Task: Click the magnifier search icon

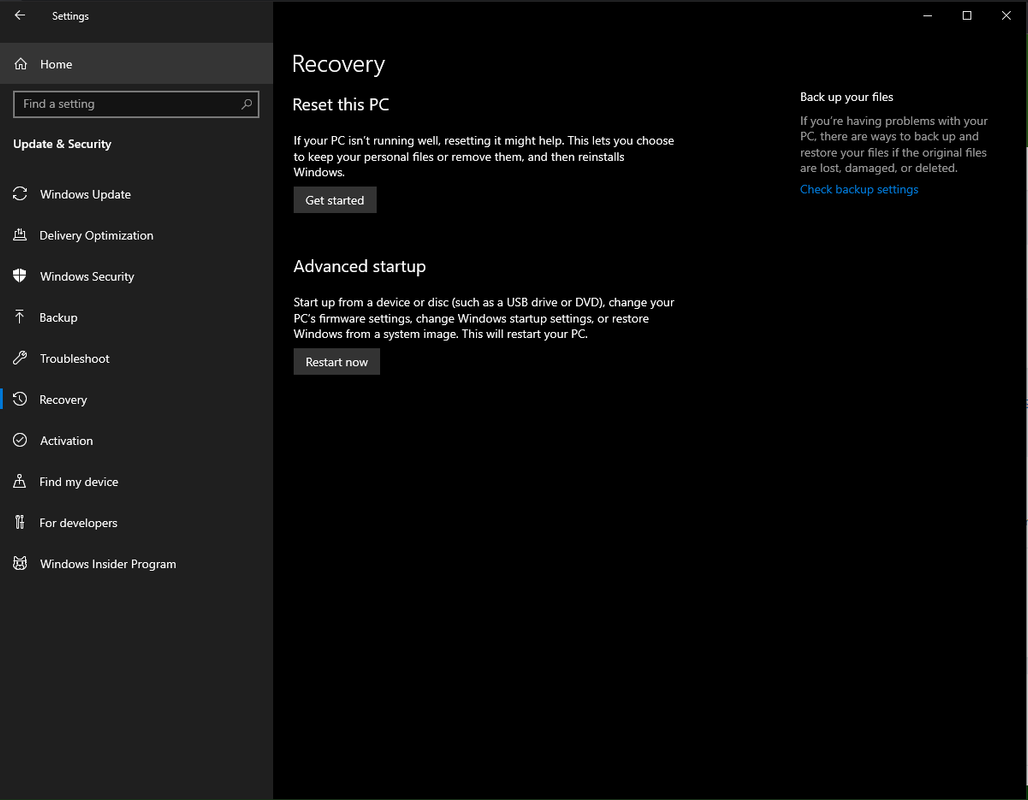Action: [x=247, y=104]
